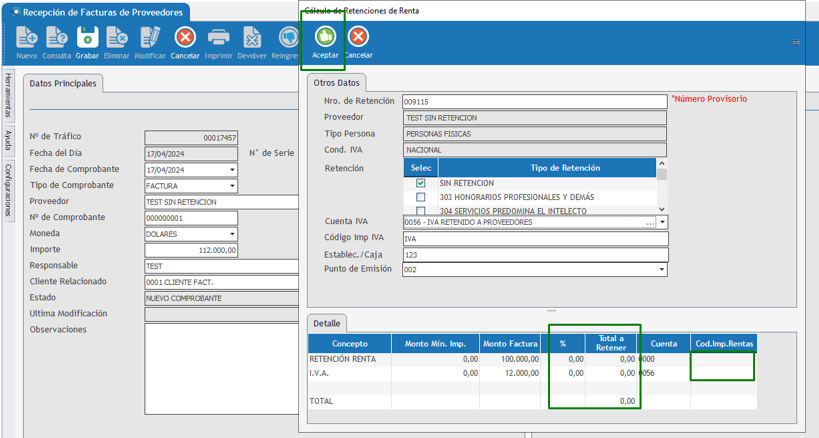This screenshot has height=438, width=819.
Task: Click the Concepto column header
Action: [x=349, y=344]
